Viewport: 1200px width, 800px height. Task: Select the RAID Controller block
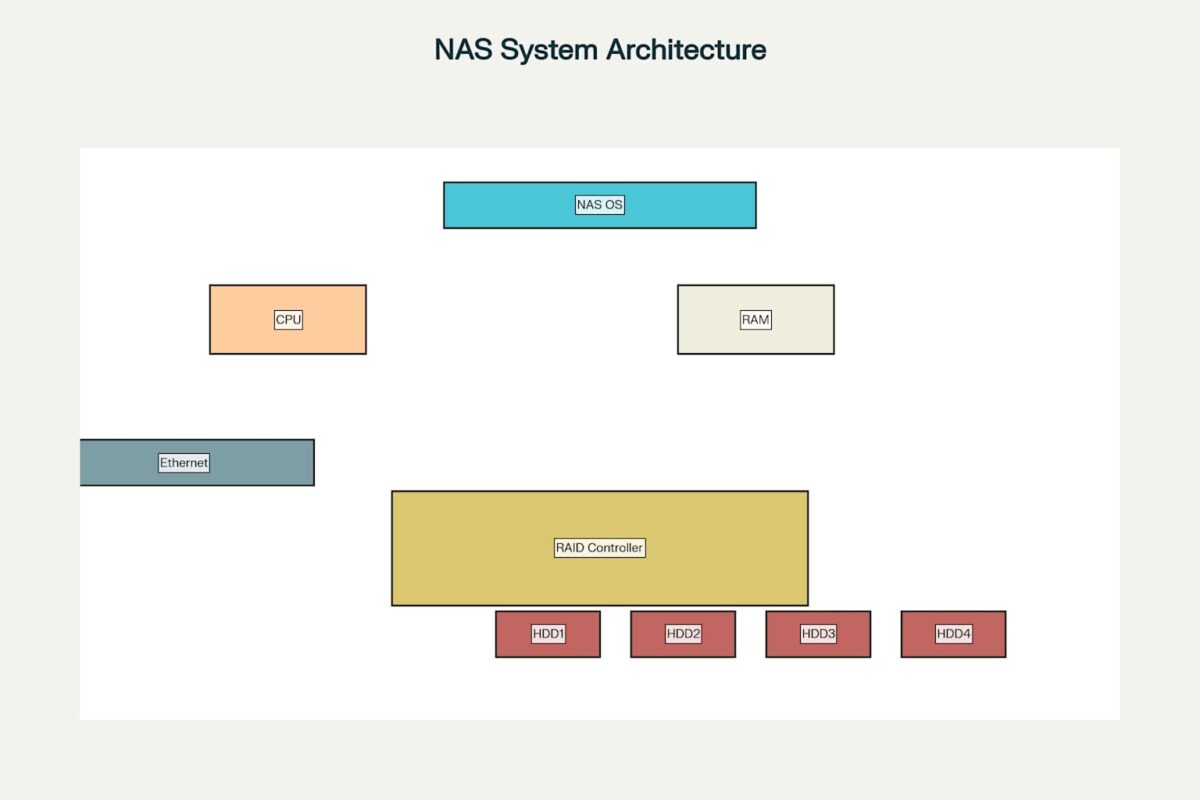pyautogui.click(x=600, y=548)
